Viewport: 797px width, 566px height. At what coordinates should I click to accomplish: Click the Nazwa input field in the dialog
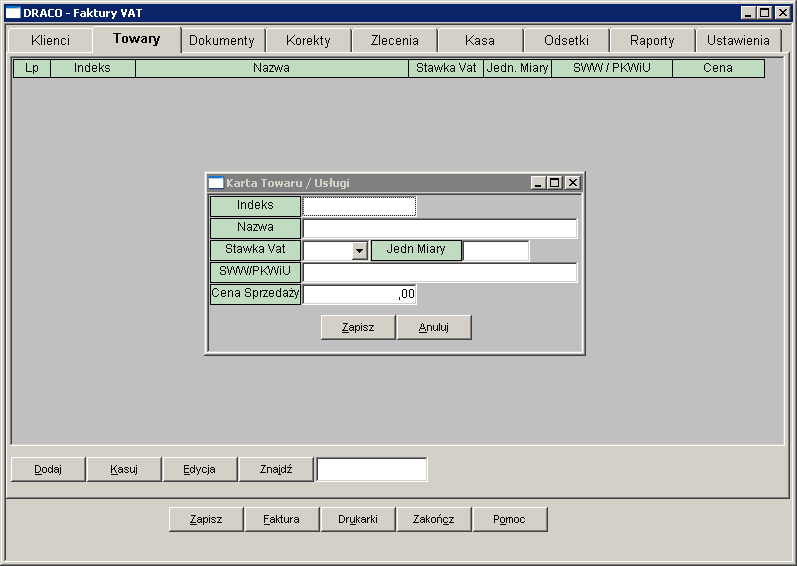click(x=440, y=228)
